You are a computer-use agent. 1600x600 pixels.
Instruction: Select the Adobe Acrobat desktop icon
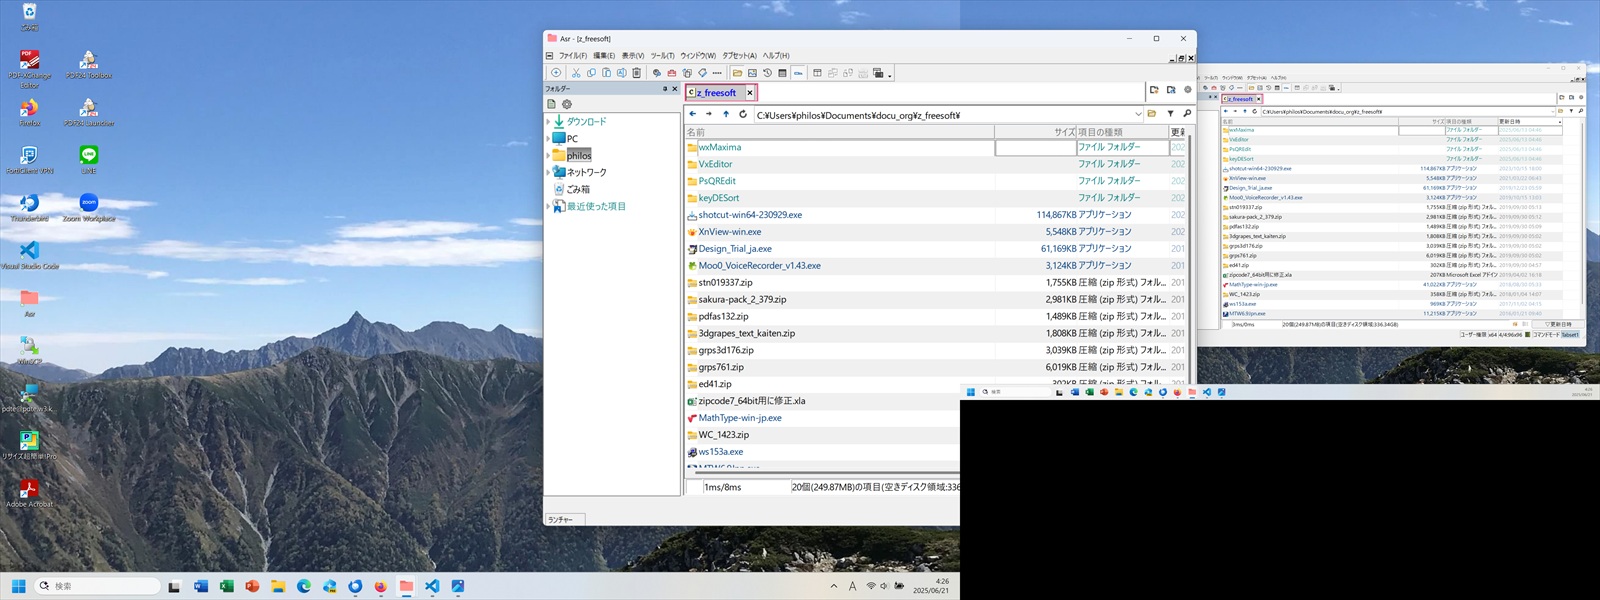[30, 493]
